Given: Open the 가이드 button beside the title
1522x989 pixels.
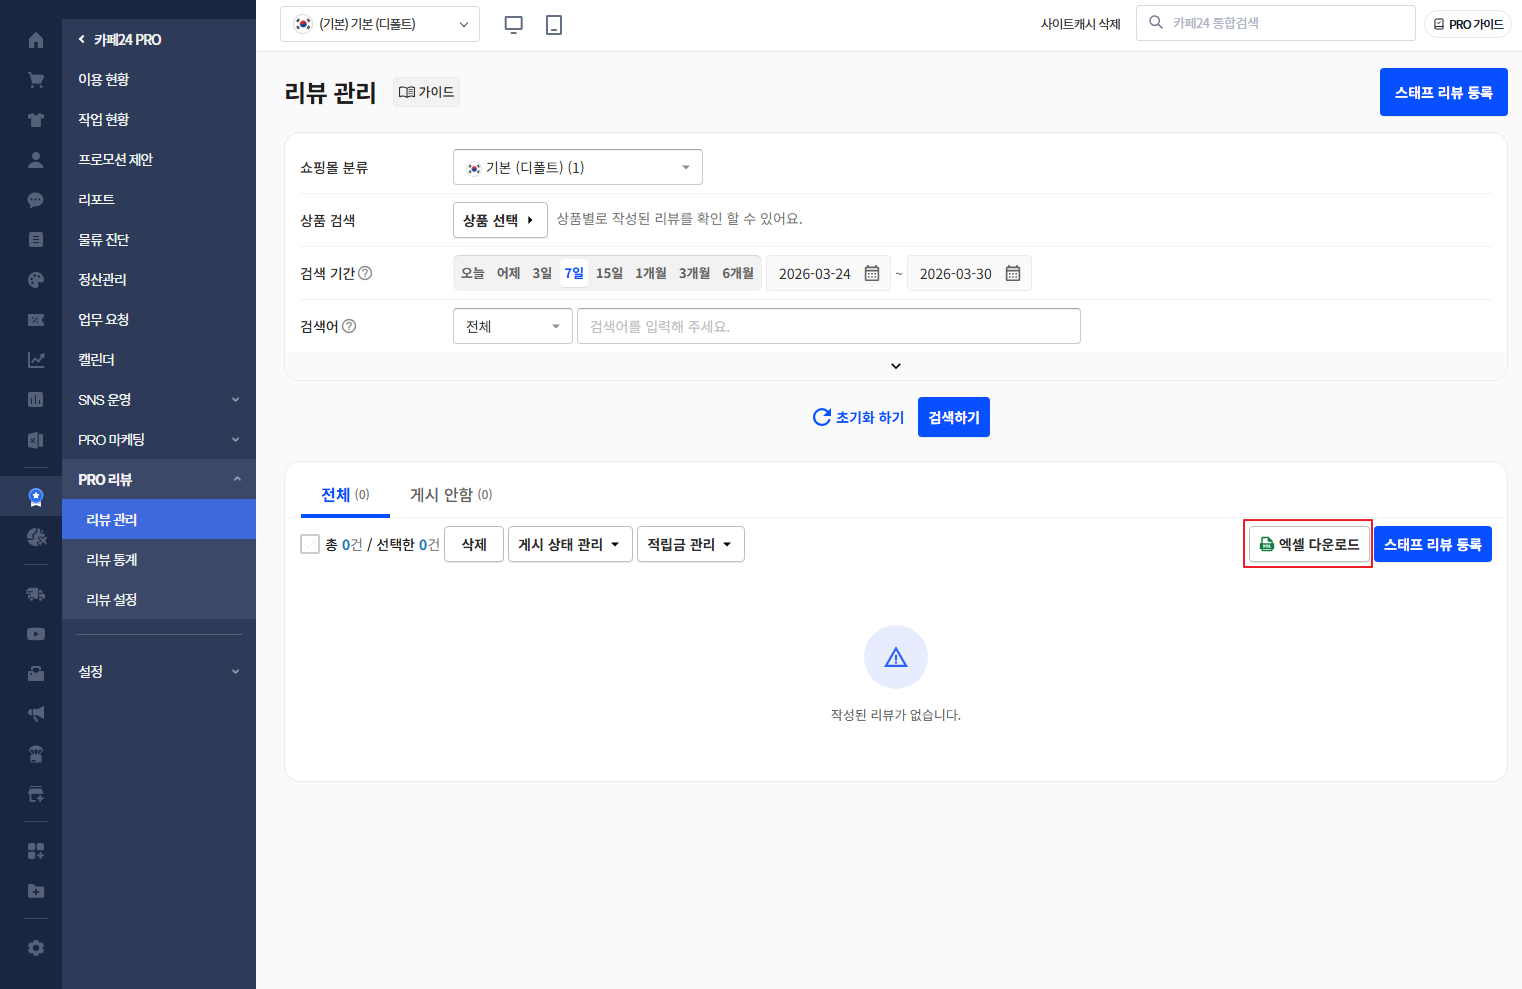Looking at the screenshot, I should point(426,92).
